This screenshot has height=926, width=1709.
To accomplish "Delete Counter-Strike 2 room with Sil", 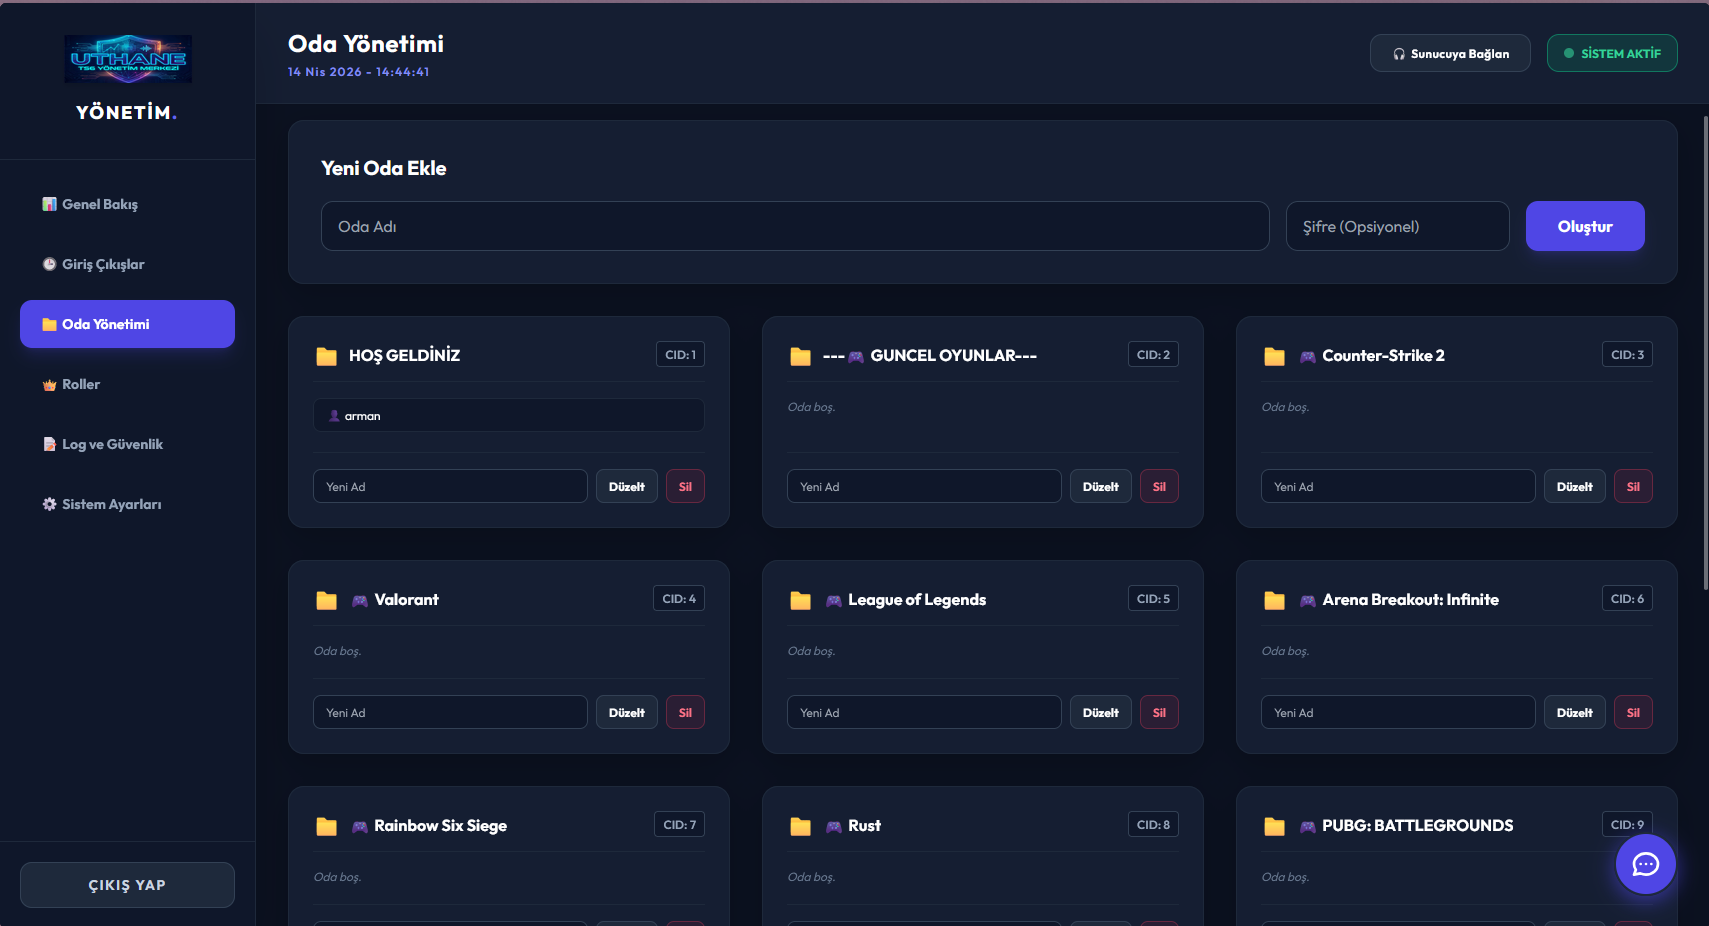I will coord(1633,486).
